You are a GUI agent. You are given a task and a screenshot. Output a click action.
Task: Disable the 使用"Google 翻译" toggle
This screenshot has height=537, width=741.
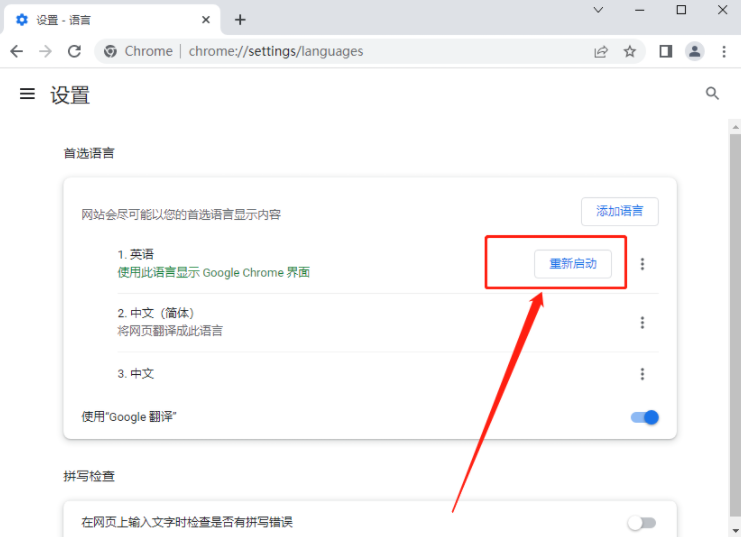[x=645, y=417]
